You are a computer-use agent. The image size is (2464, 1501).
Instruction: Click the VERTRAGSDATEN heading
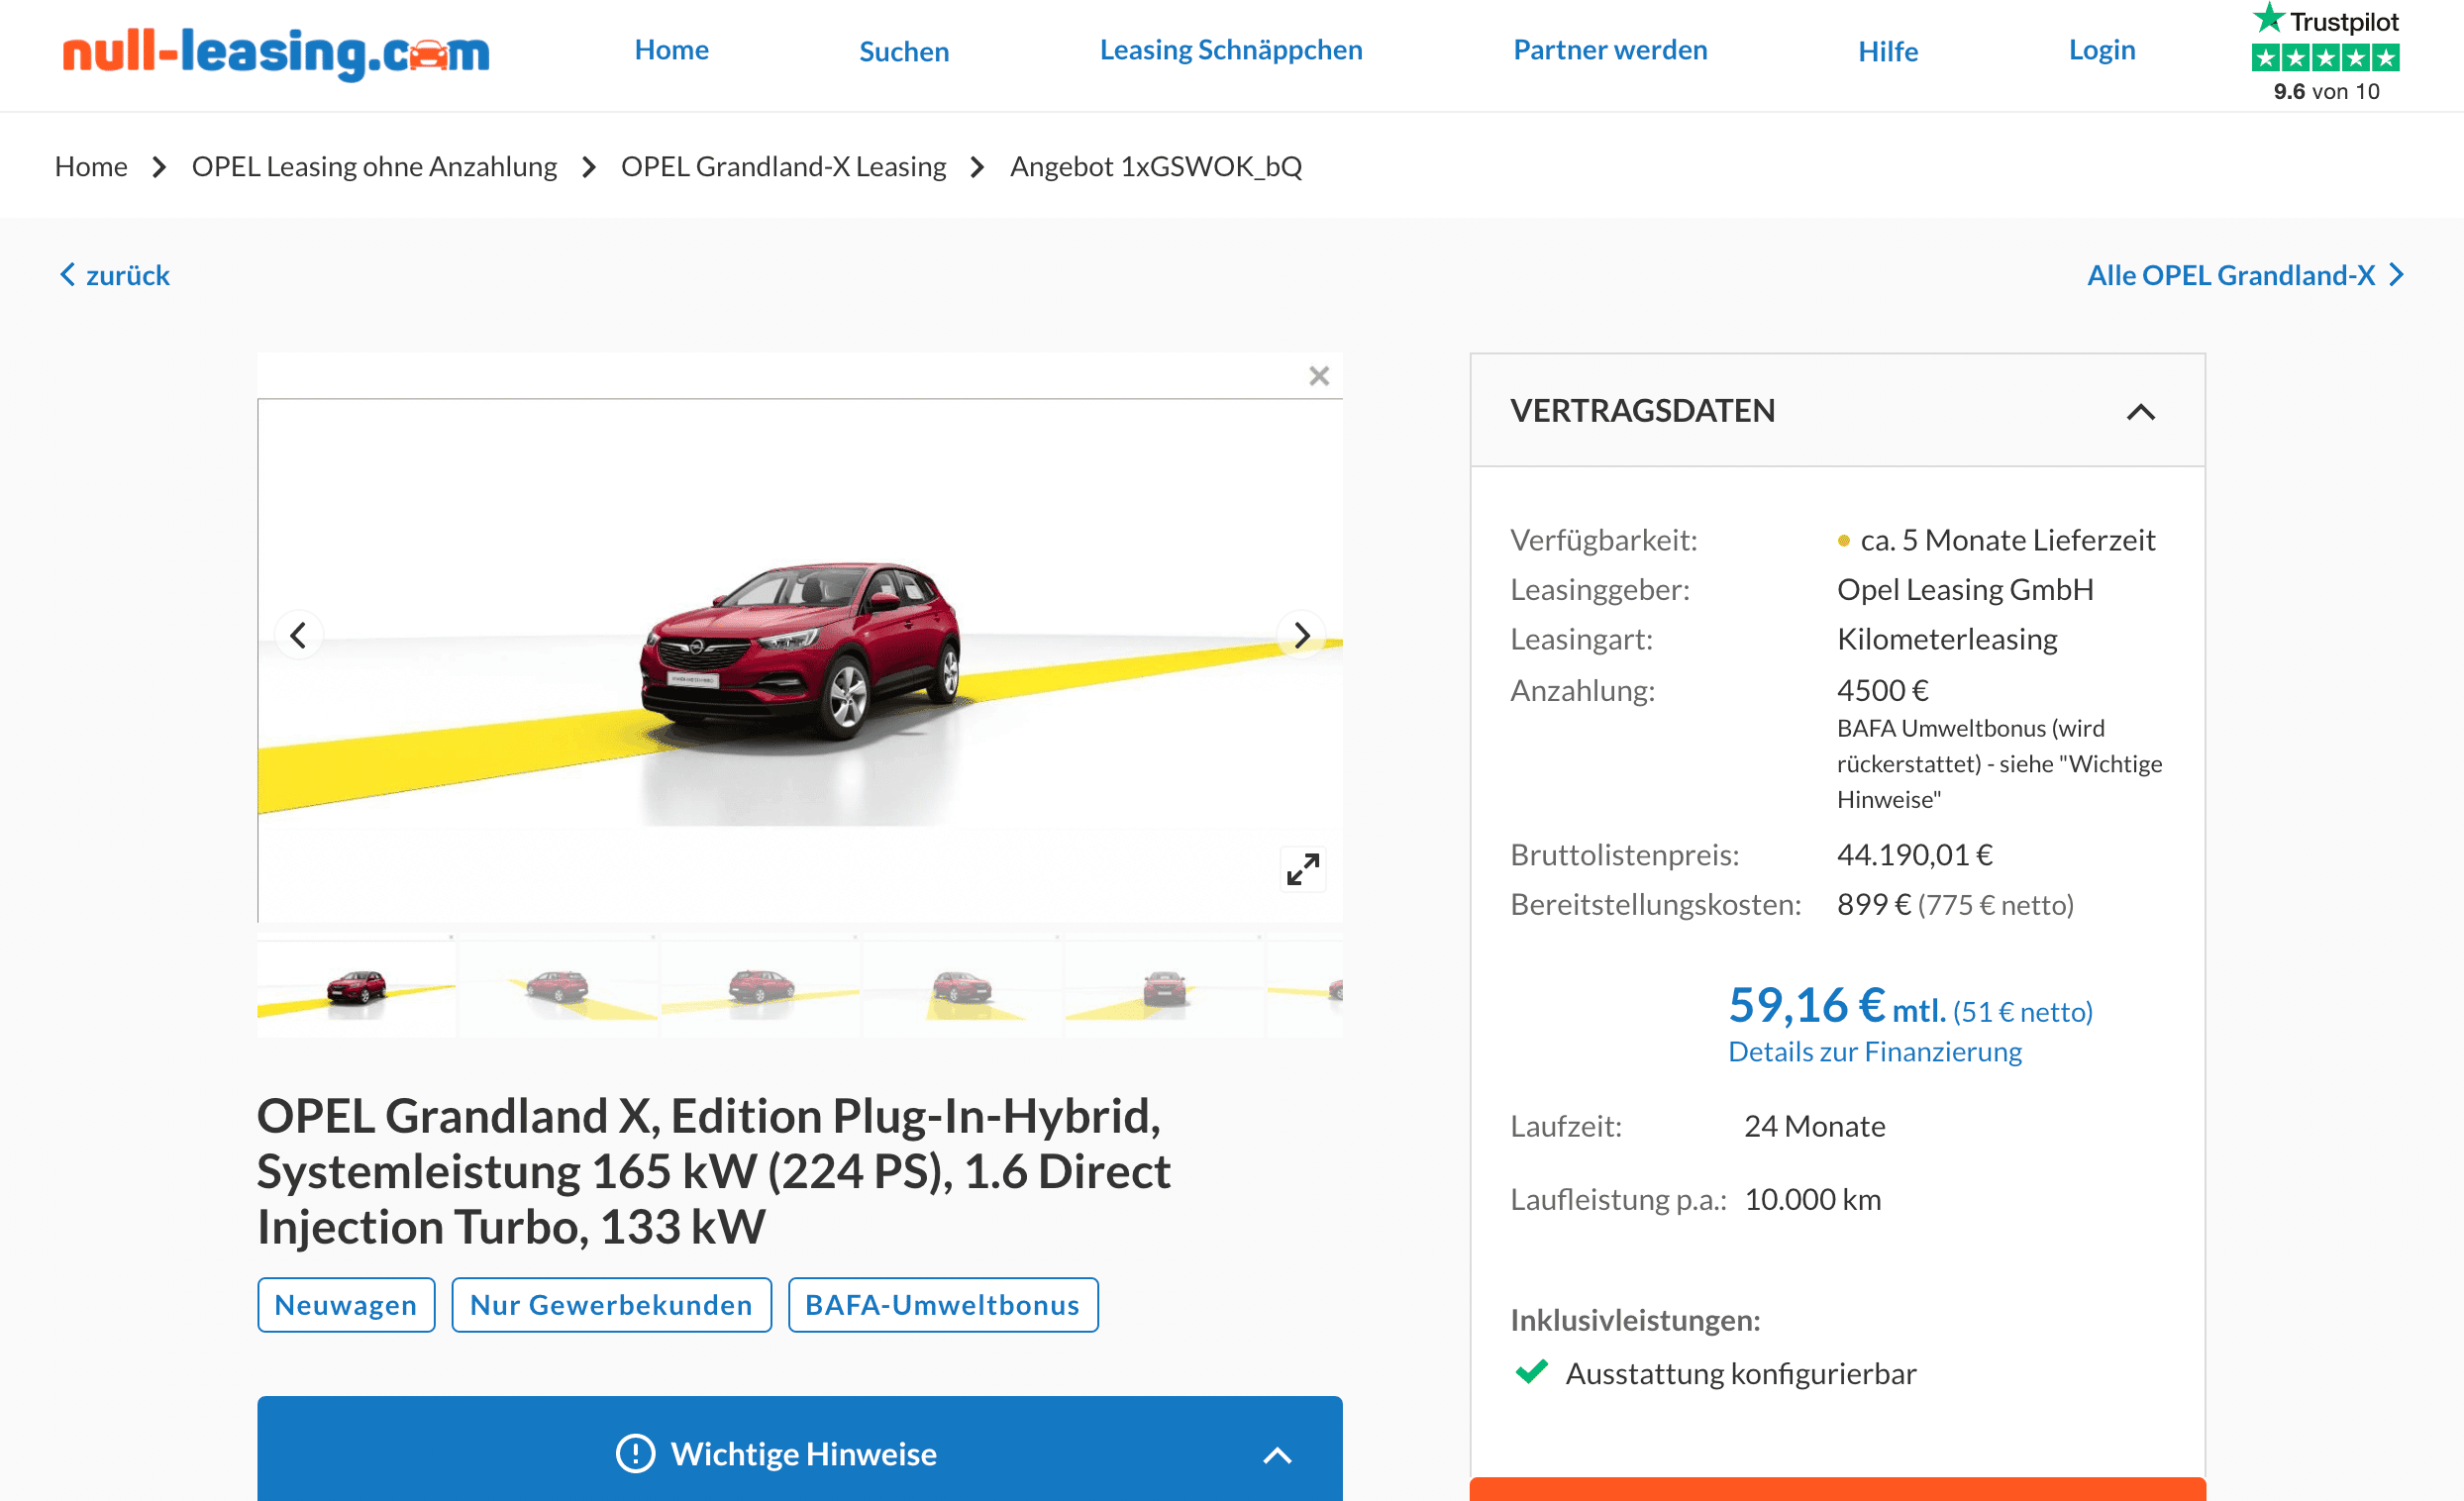click(x=1642, y=410)
